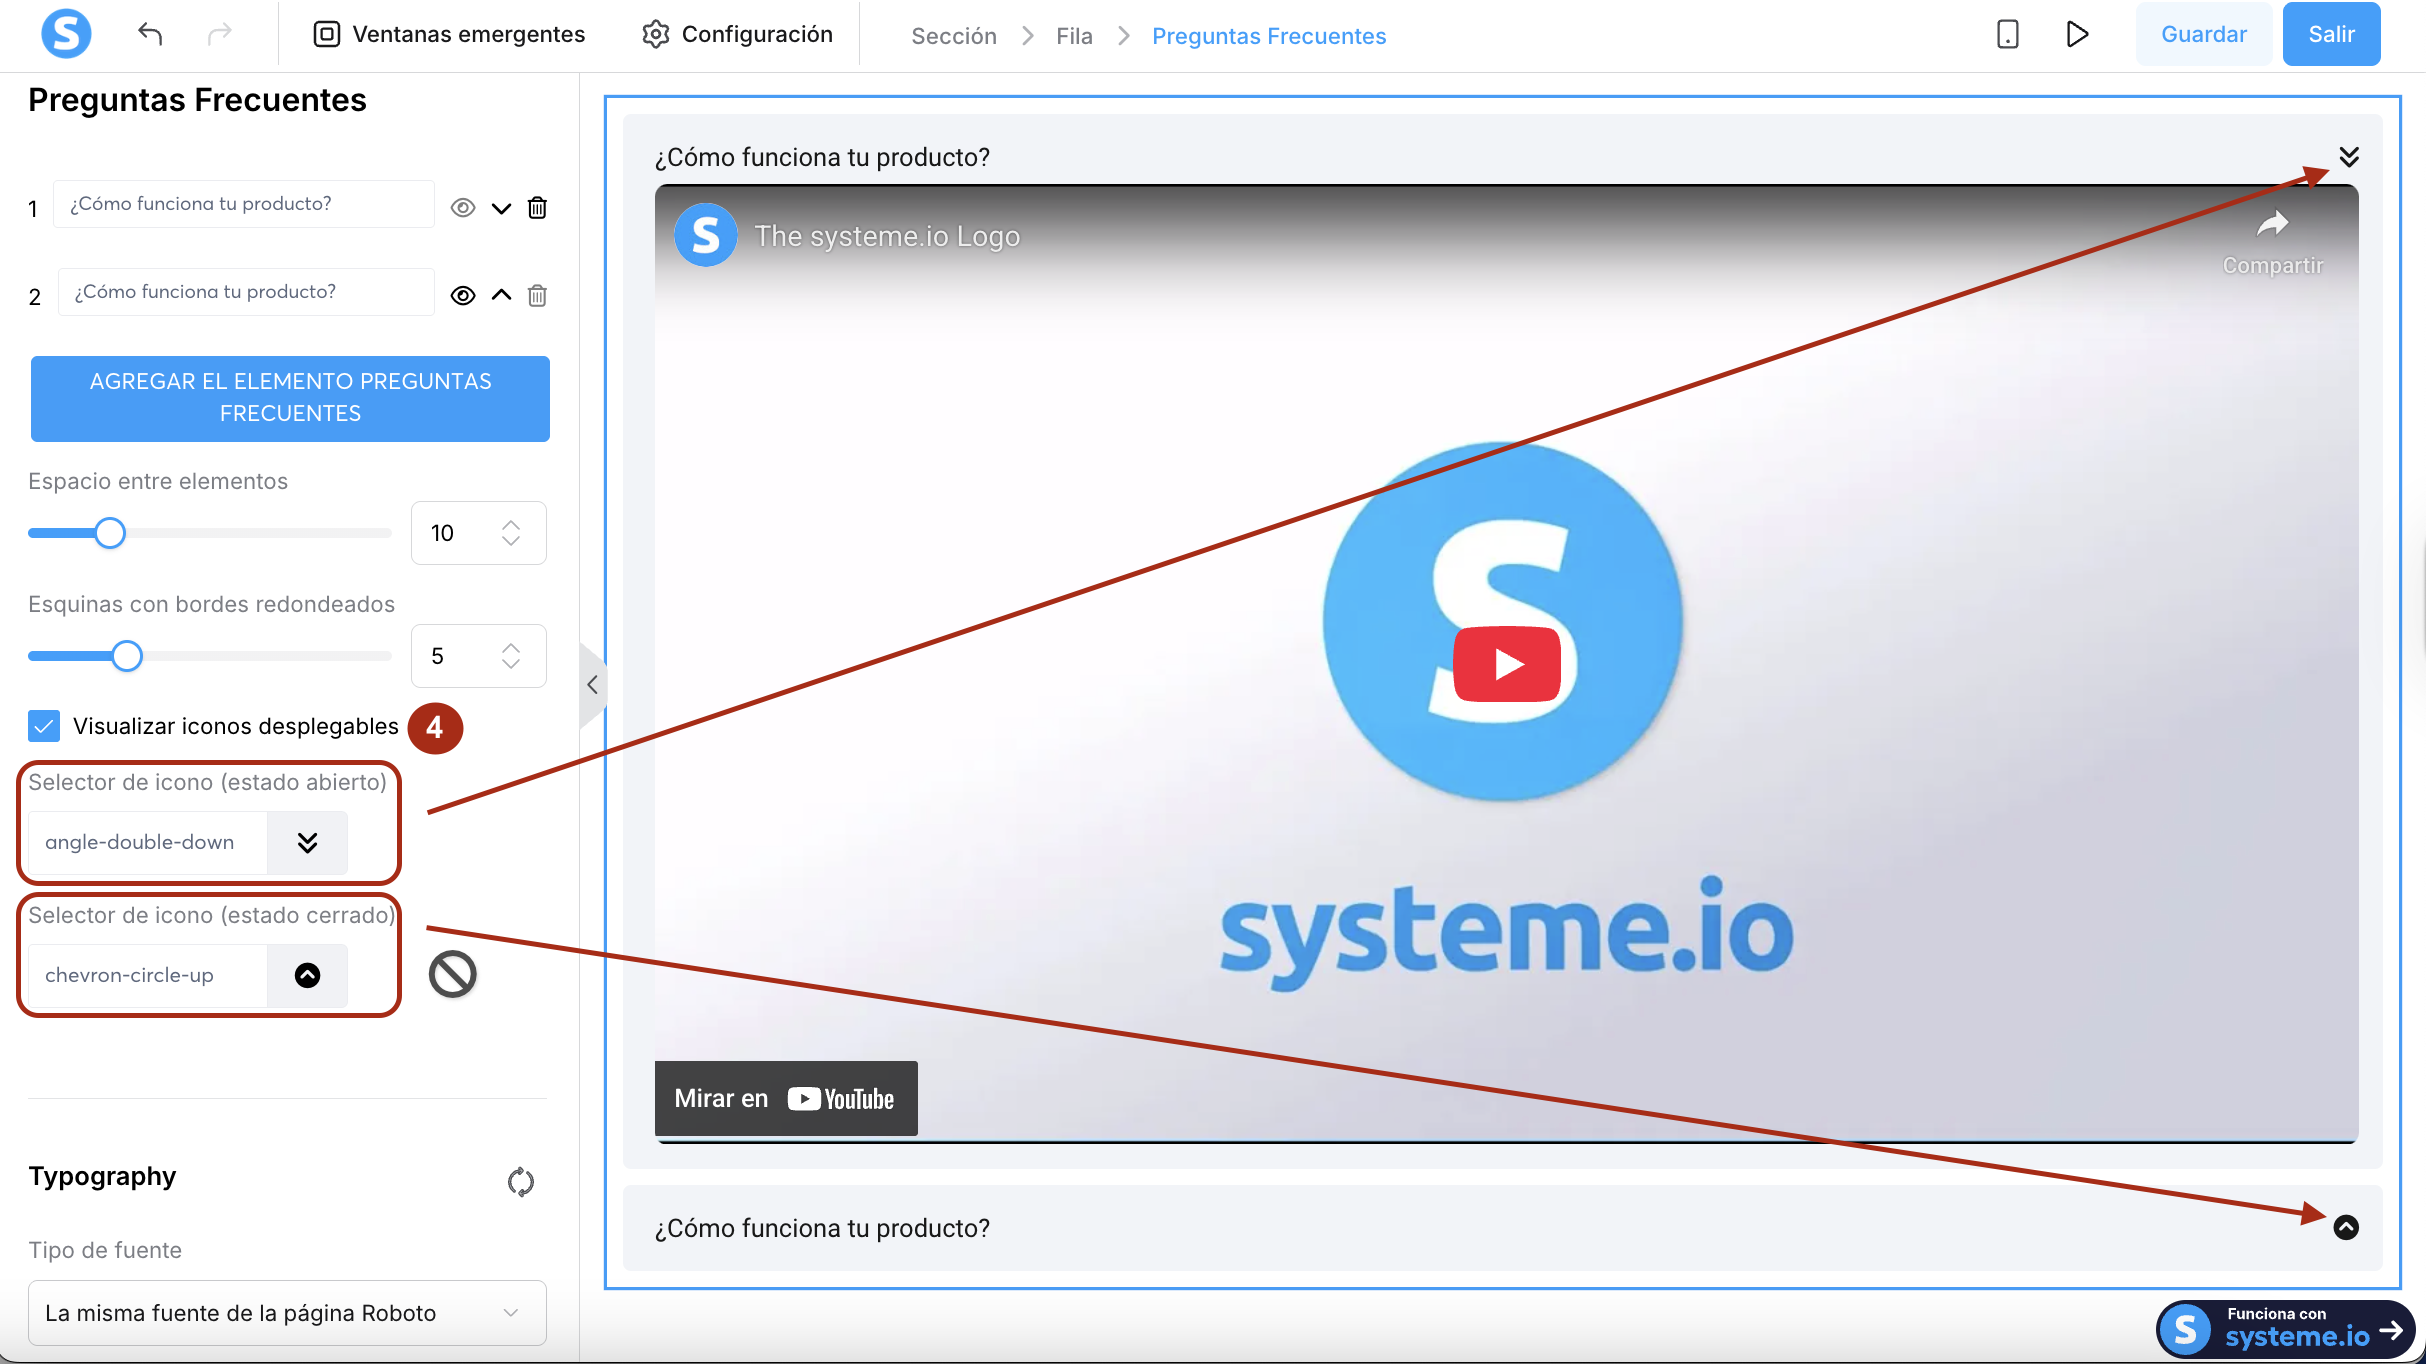Click the undo arrow icon
The image size is (2426, 1364).
pyautogui.click(x=150, y=34)
